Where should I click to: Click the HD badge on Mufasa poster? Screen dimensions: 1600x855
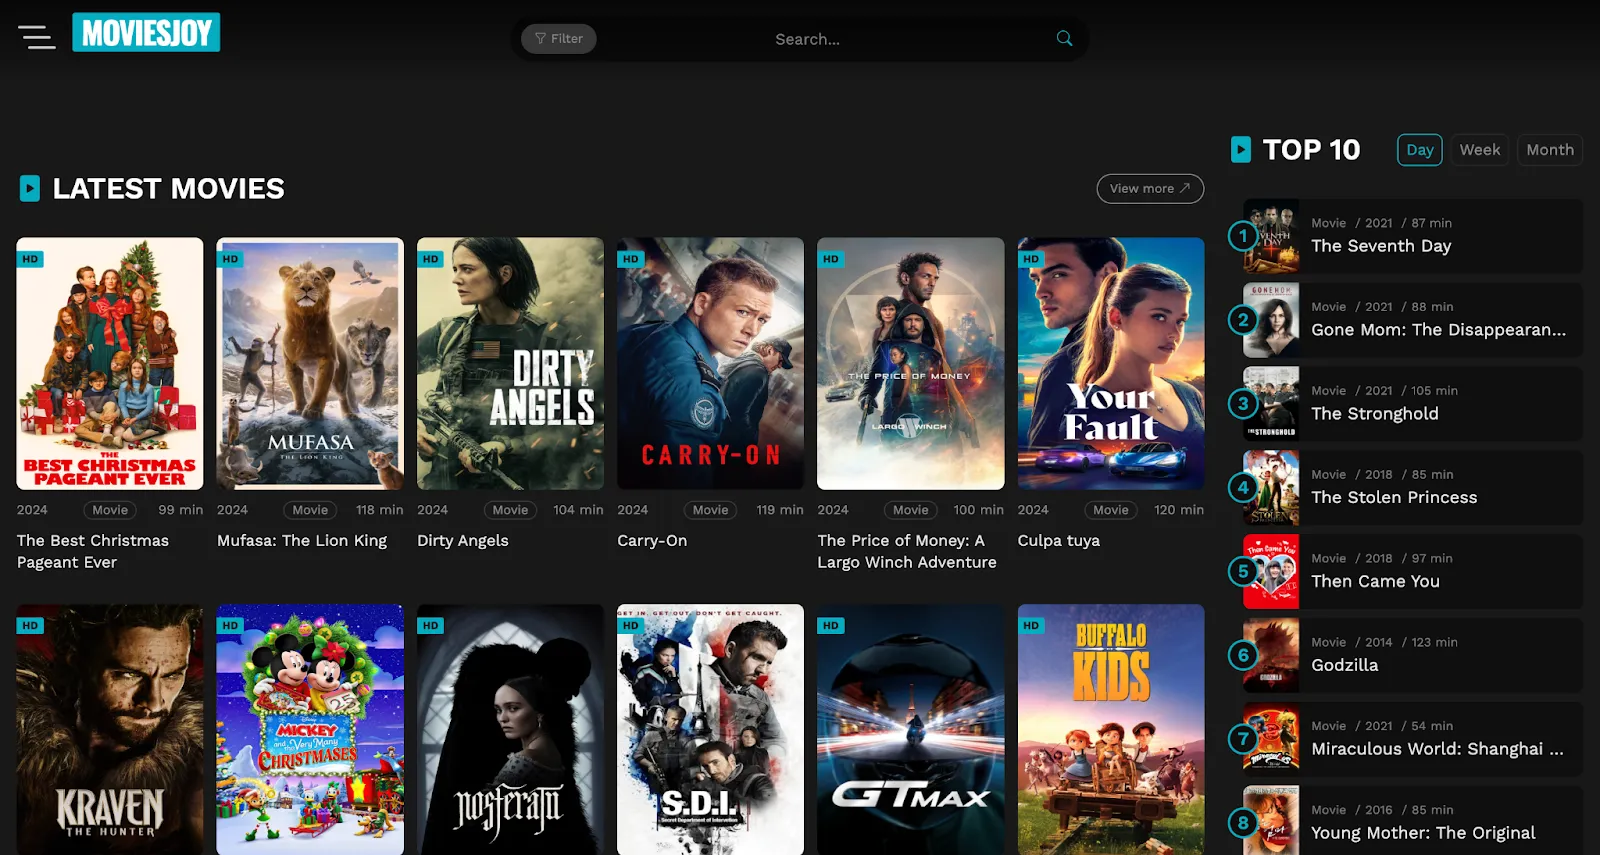pyautogui.click(x=231, y=259)
